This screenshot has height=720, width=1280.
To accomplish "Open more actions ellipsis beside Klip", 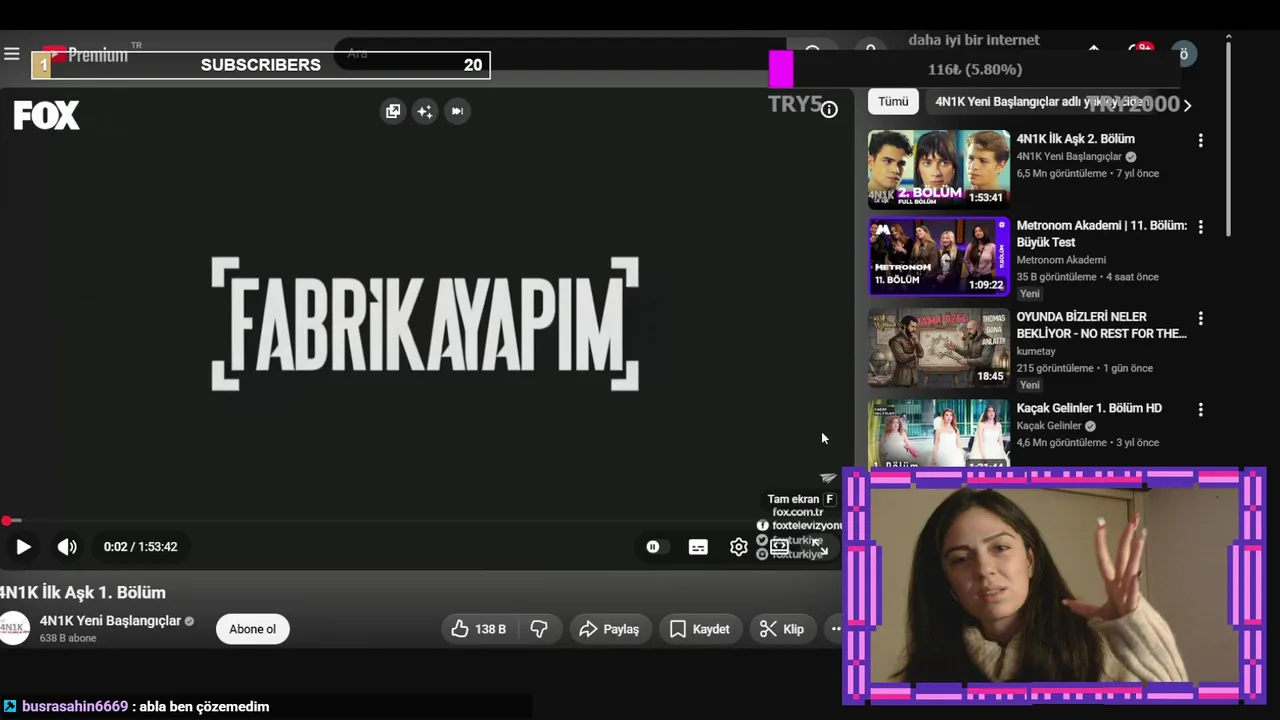I will [x=836, y=629].
